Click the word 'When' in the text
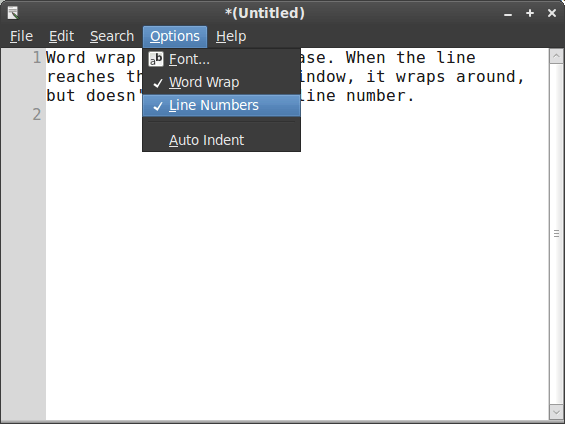Image resolution: width=565 pixels, height=424 pixels. tap(365, 58)
